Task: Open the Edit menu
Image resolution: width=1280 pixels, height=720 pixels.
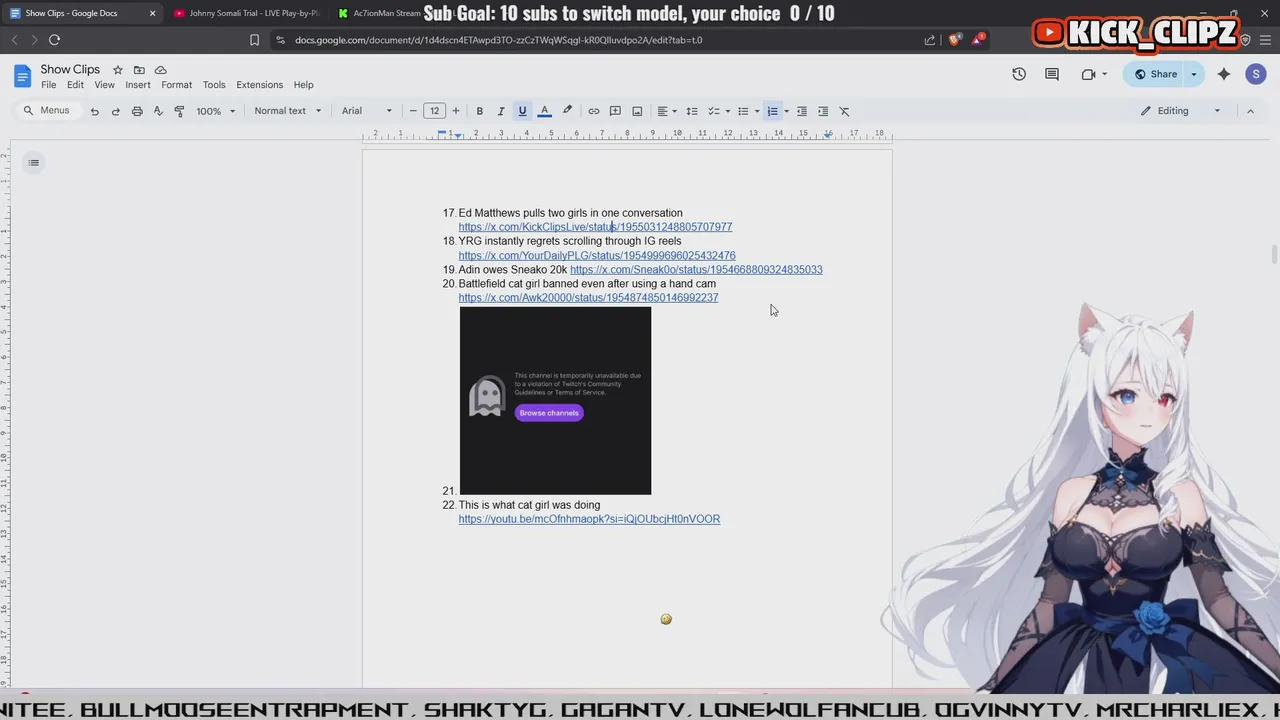Action: tap(75, 85)
